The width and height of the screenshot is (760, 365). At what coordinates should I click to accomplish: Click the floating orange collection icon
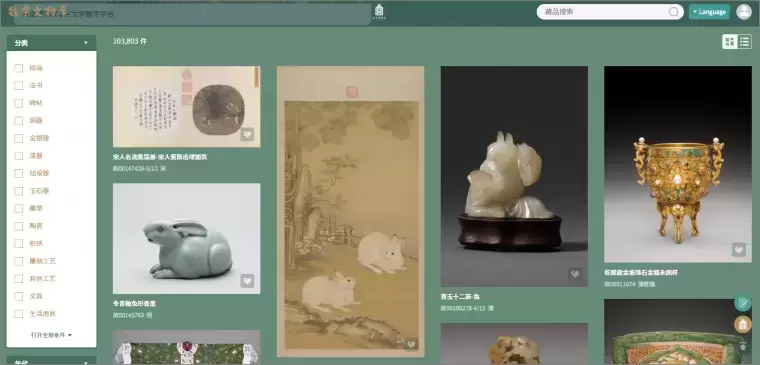pos(743,324)
